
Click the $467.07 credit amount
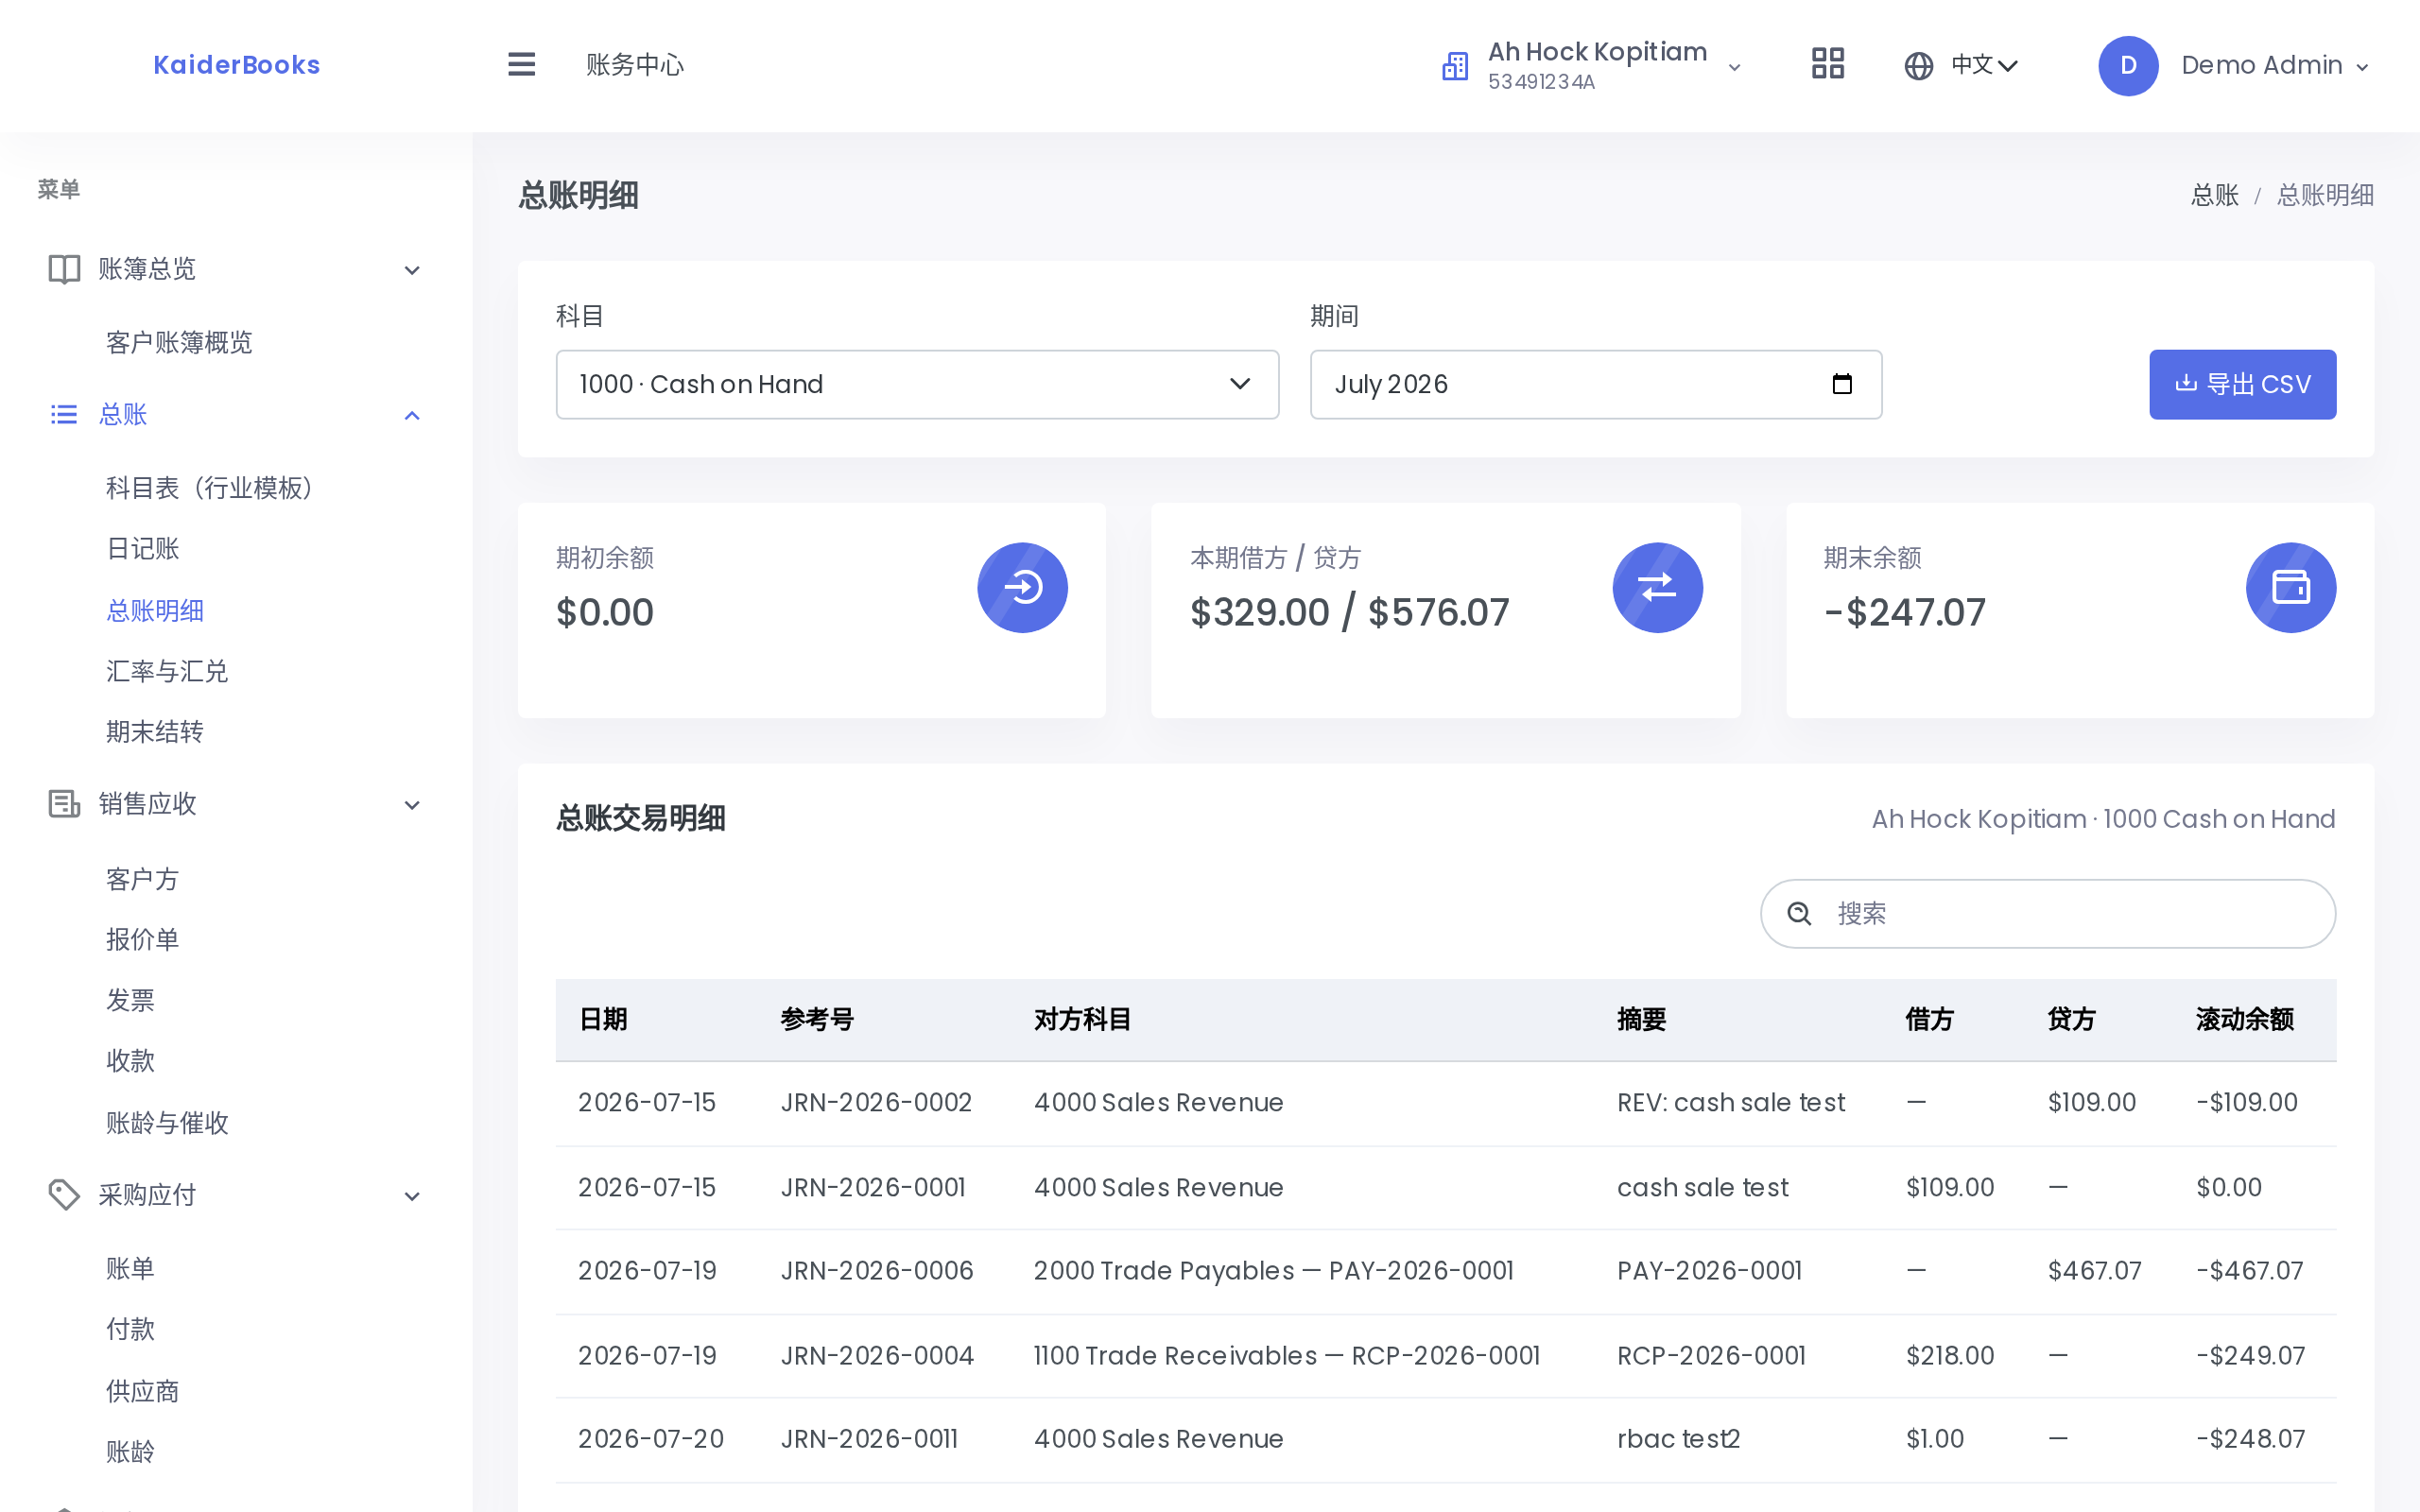point(2094,1270)
